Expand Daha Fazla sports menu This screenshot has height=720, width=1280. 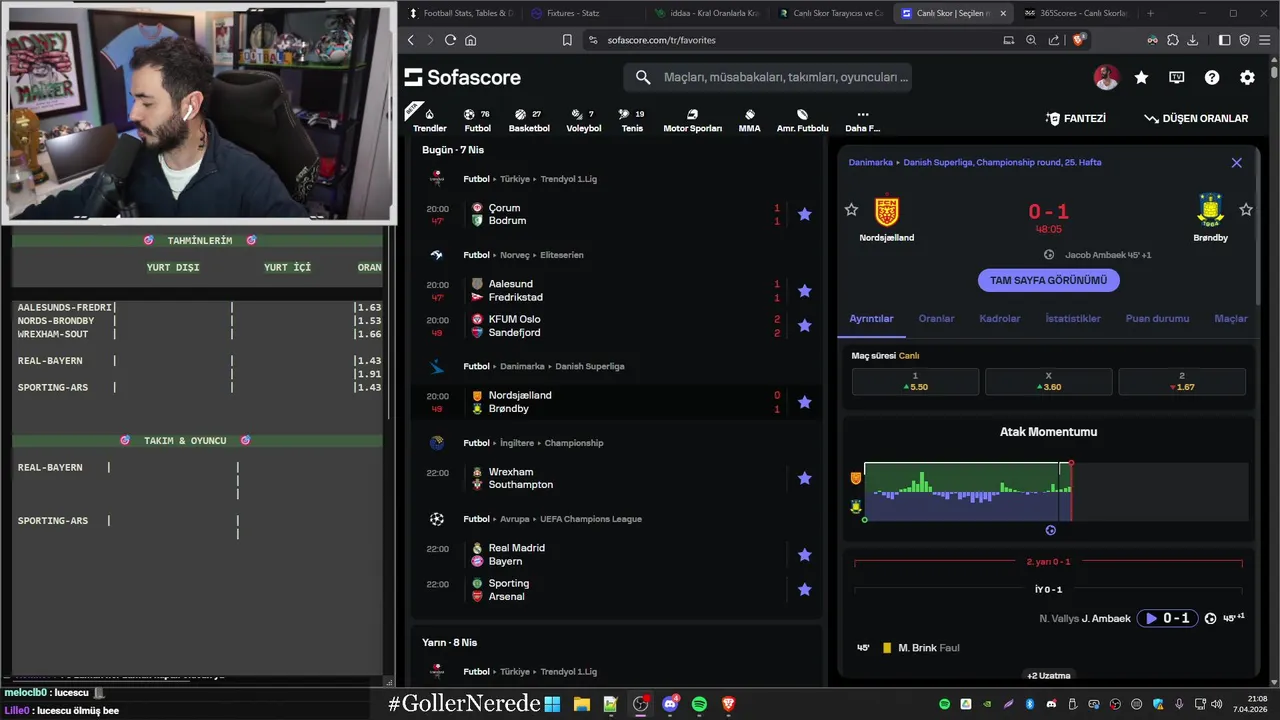pyautogui.click(x=862, y=119)
